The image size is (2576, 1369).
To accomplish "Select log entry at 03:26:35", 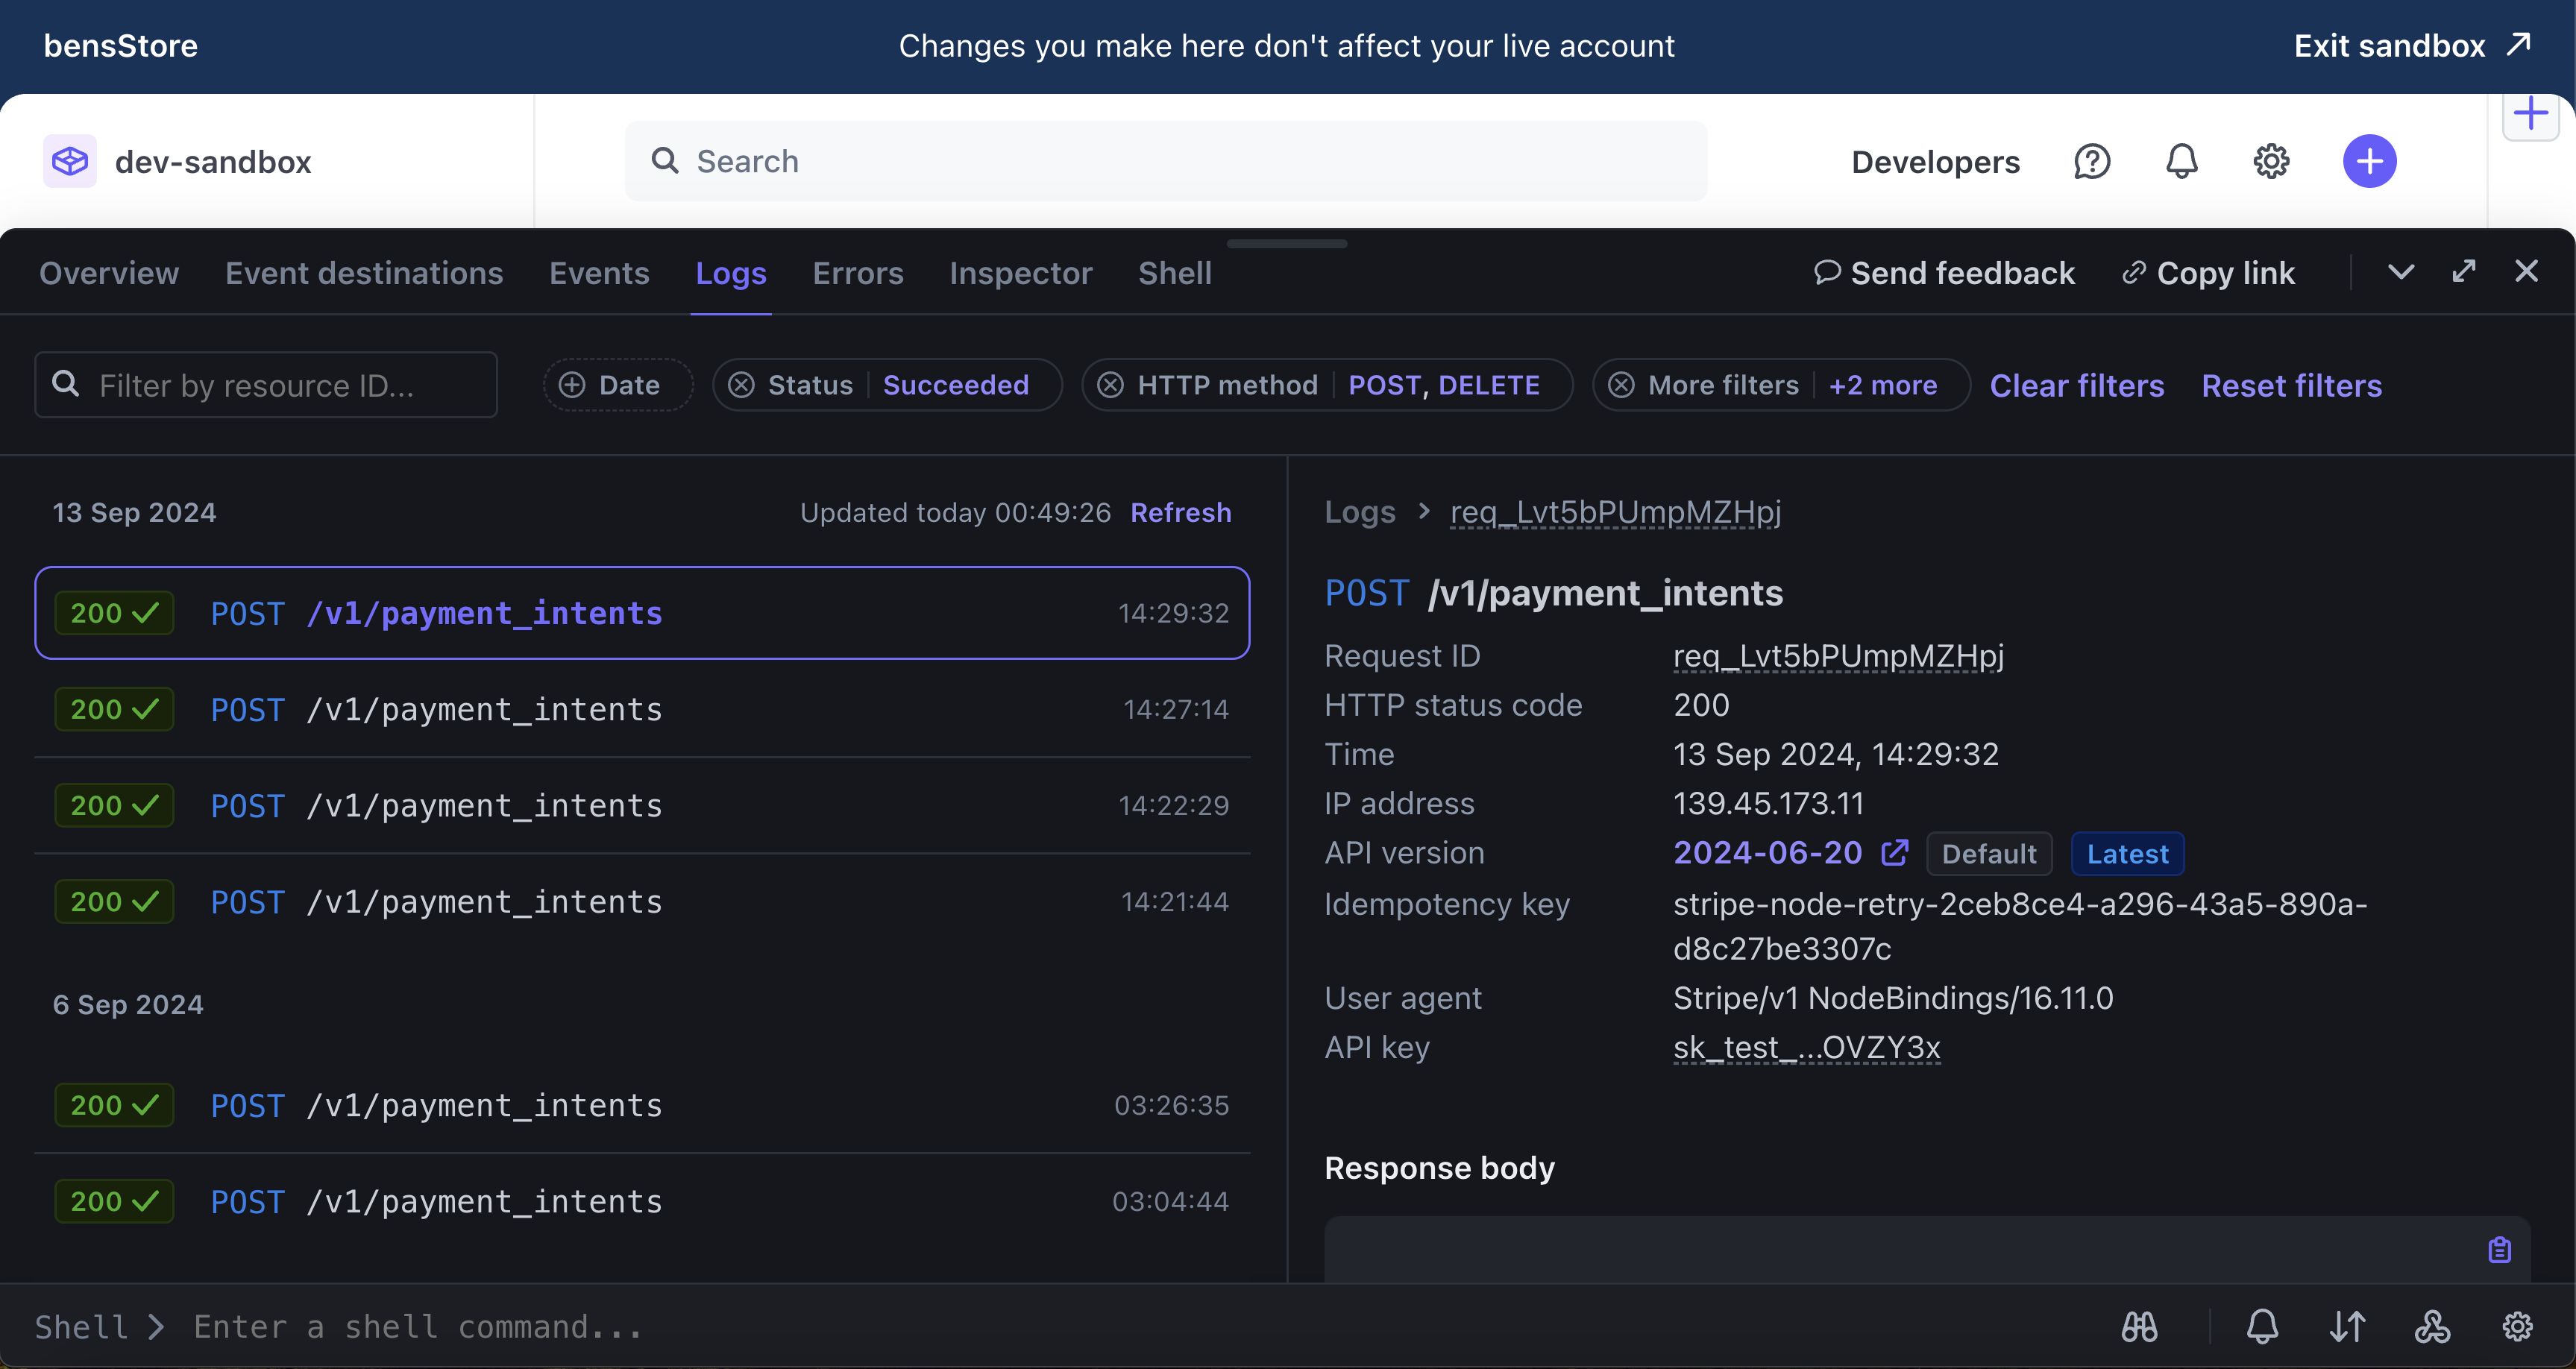I will [642, 1105].
